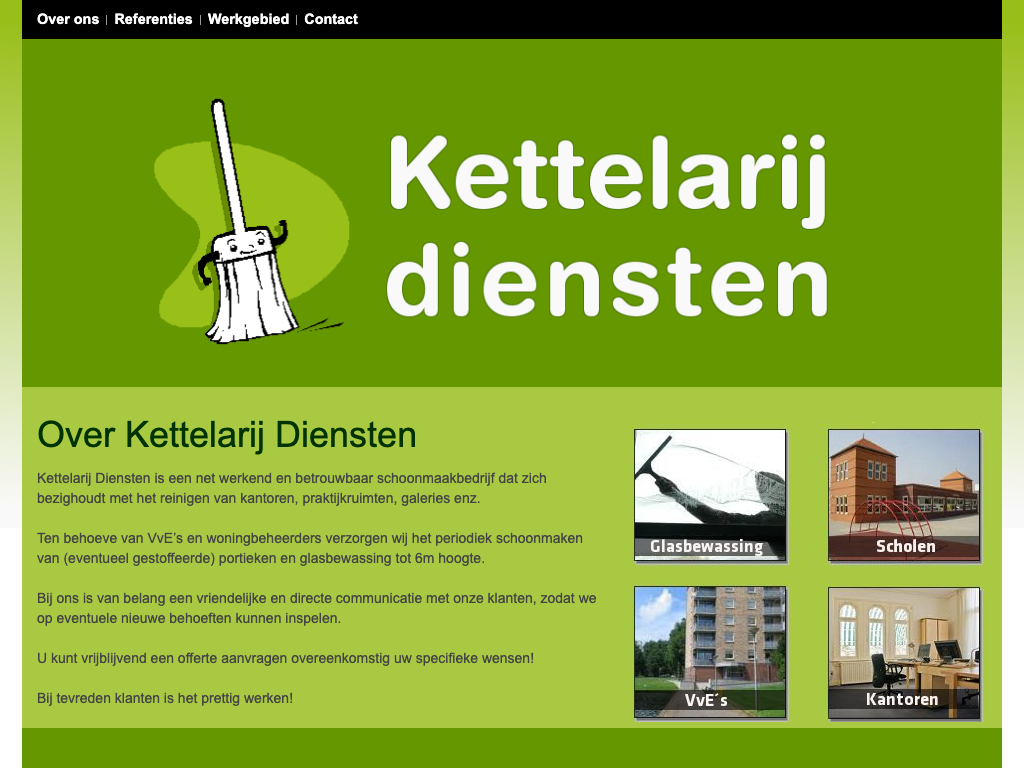This screenshot has height=768, width=1024.
Task: Click the Scholen caption label
Action: click(905, 547)
